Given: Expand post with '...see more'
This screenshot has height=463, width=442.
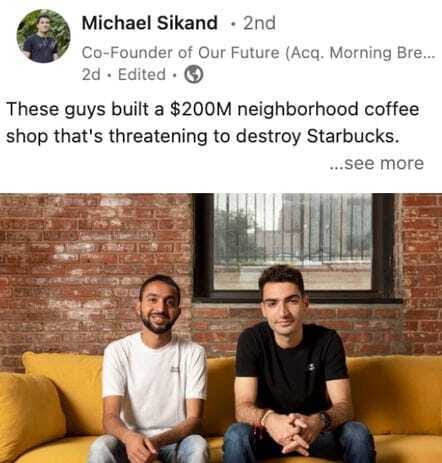Looking at the screenshot, I should pyautogui.click(x=377, y=163).
